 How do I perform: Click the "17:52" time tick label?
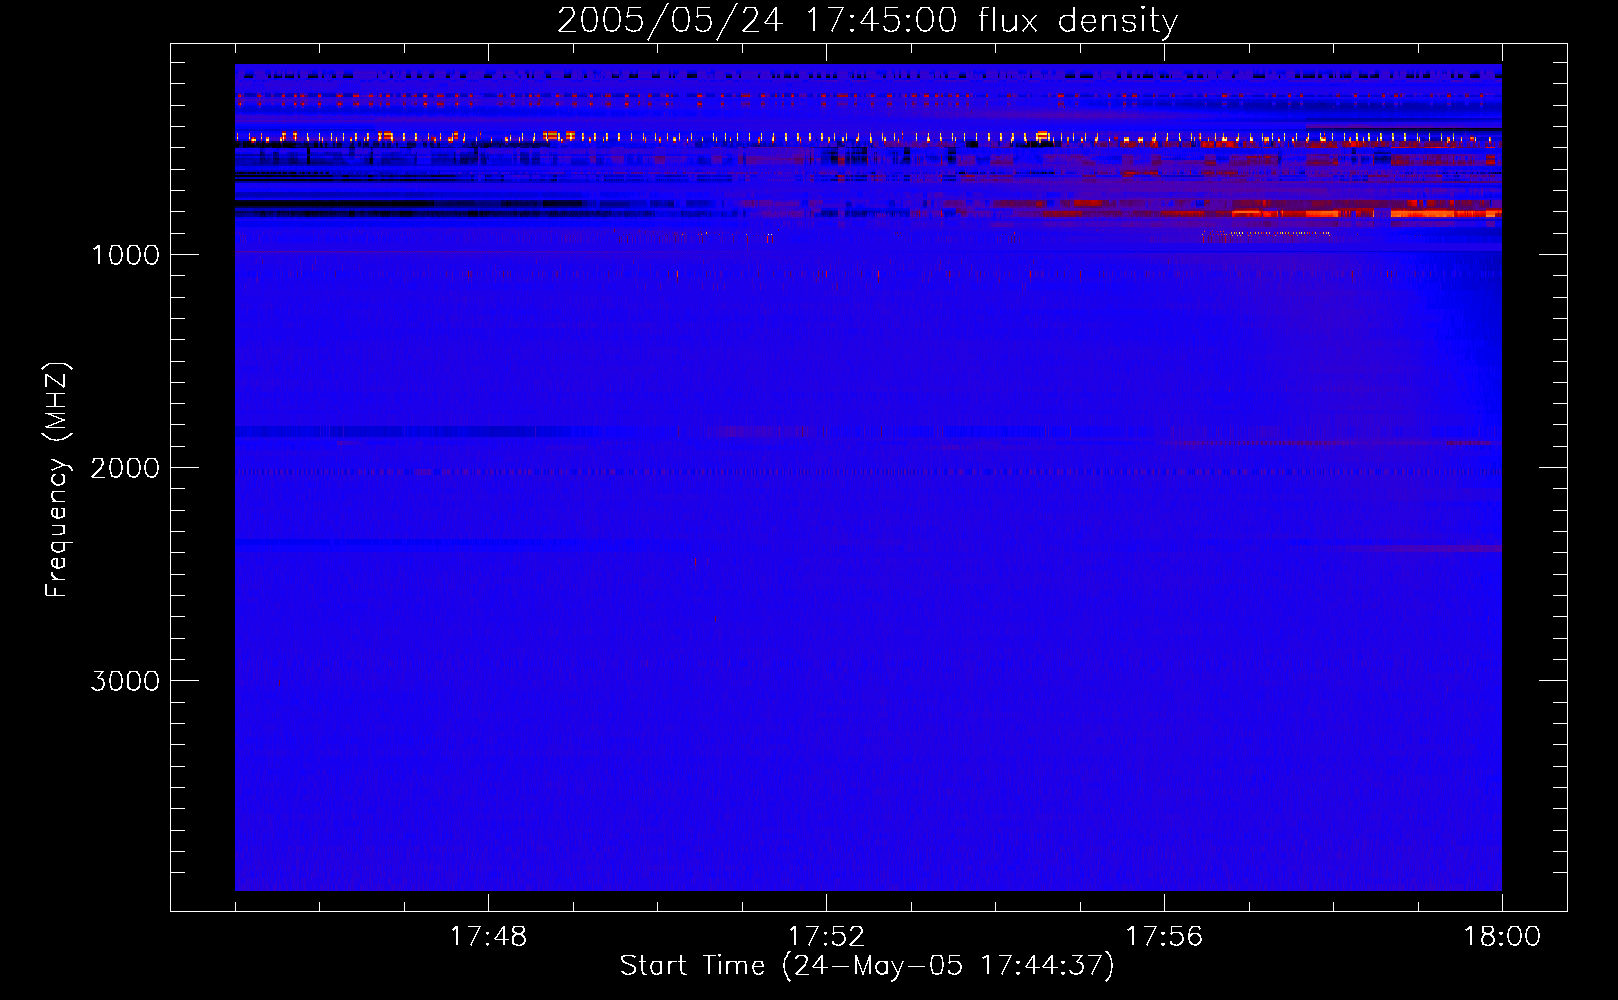(x=826, y=937)
